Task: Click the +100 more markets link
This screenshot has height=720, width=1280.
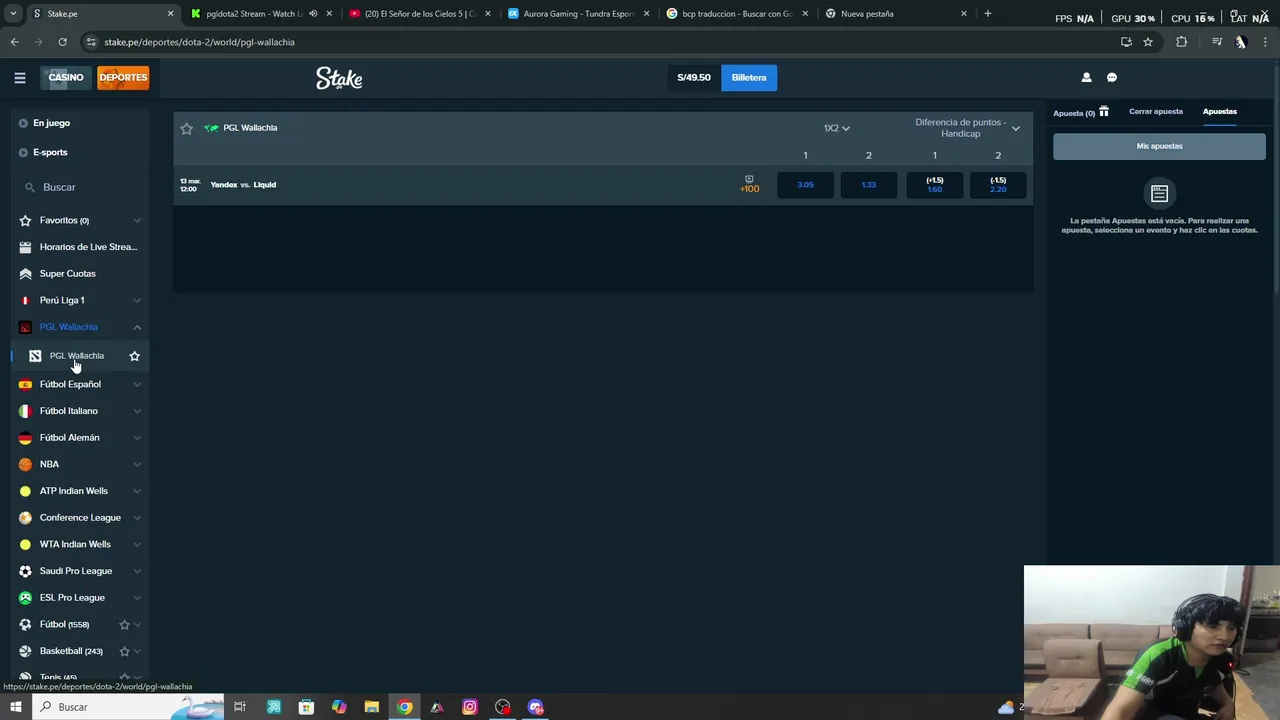Action: point(750,189)
